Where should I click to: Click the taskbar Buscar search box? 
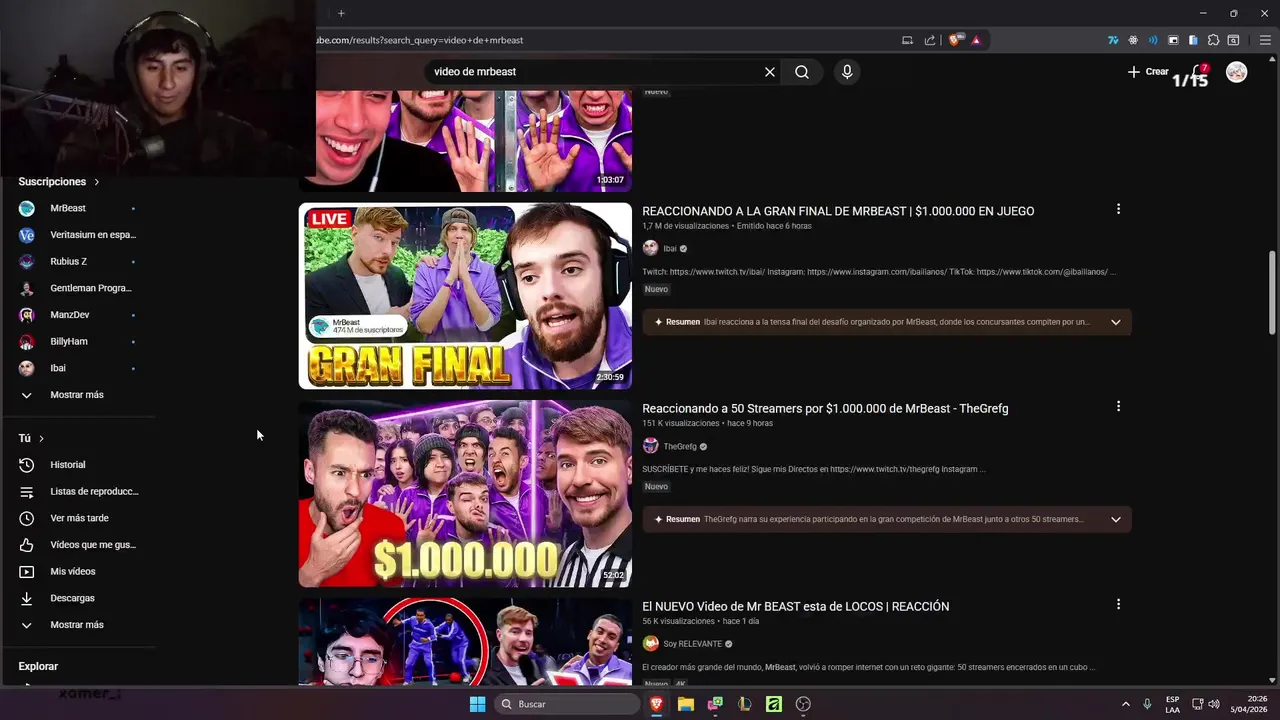(x=567, y=704)
